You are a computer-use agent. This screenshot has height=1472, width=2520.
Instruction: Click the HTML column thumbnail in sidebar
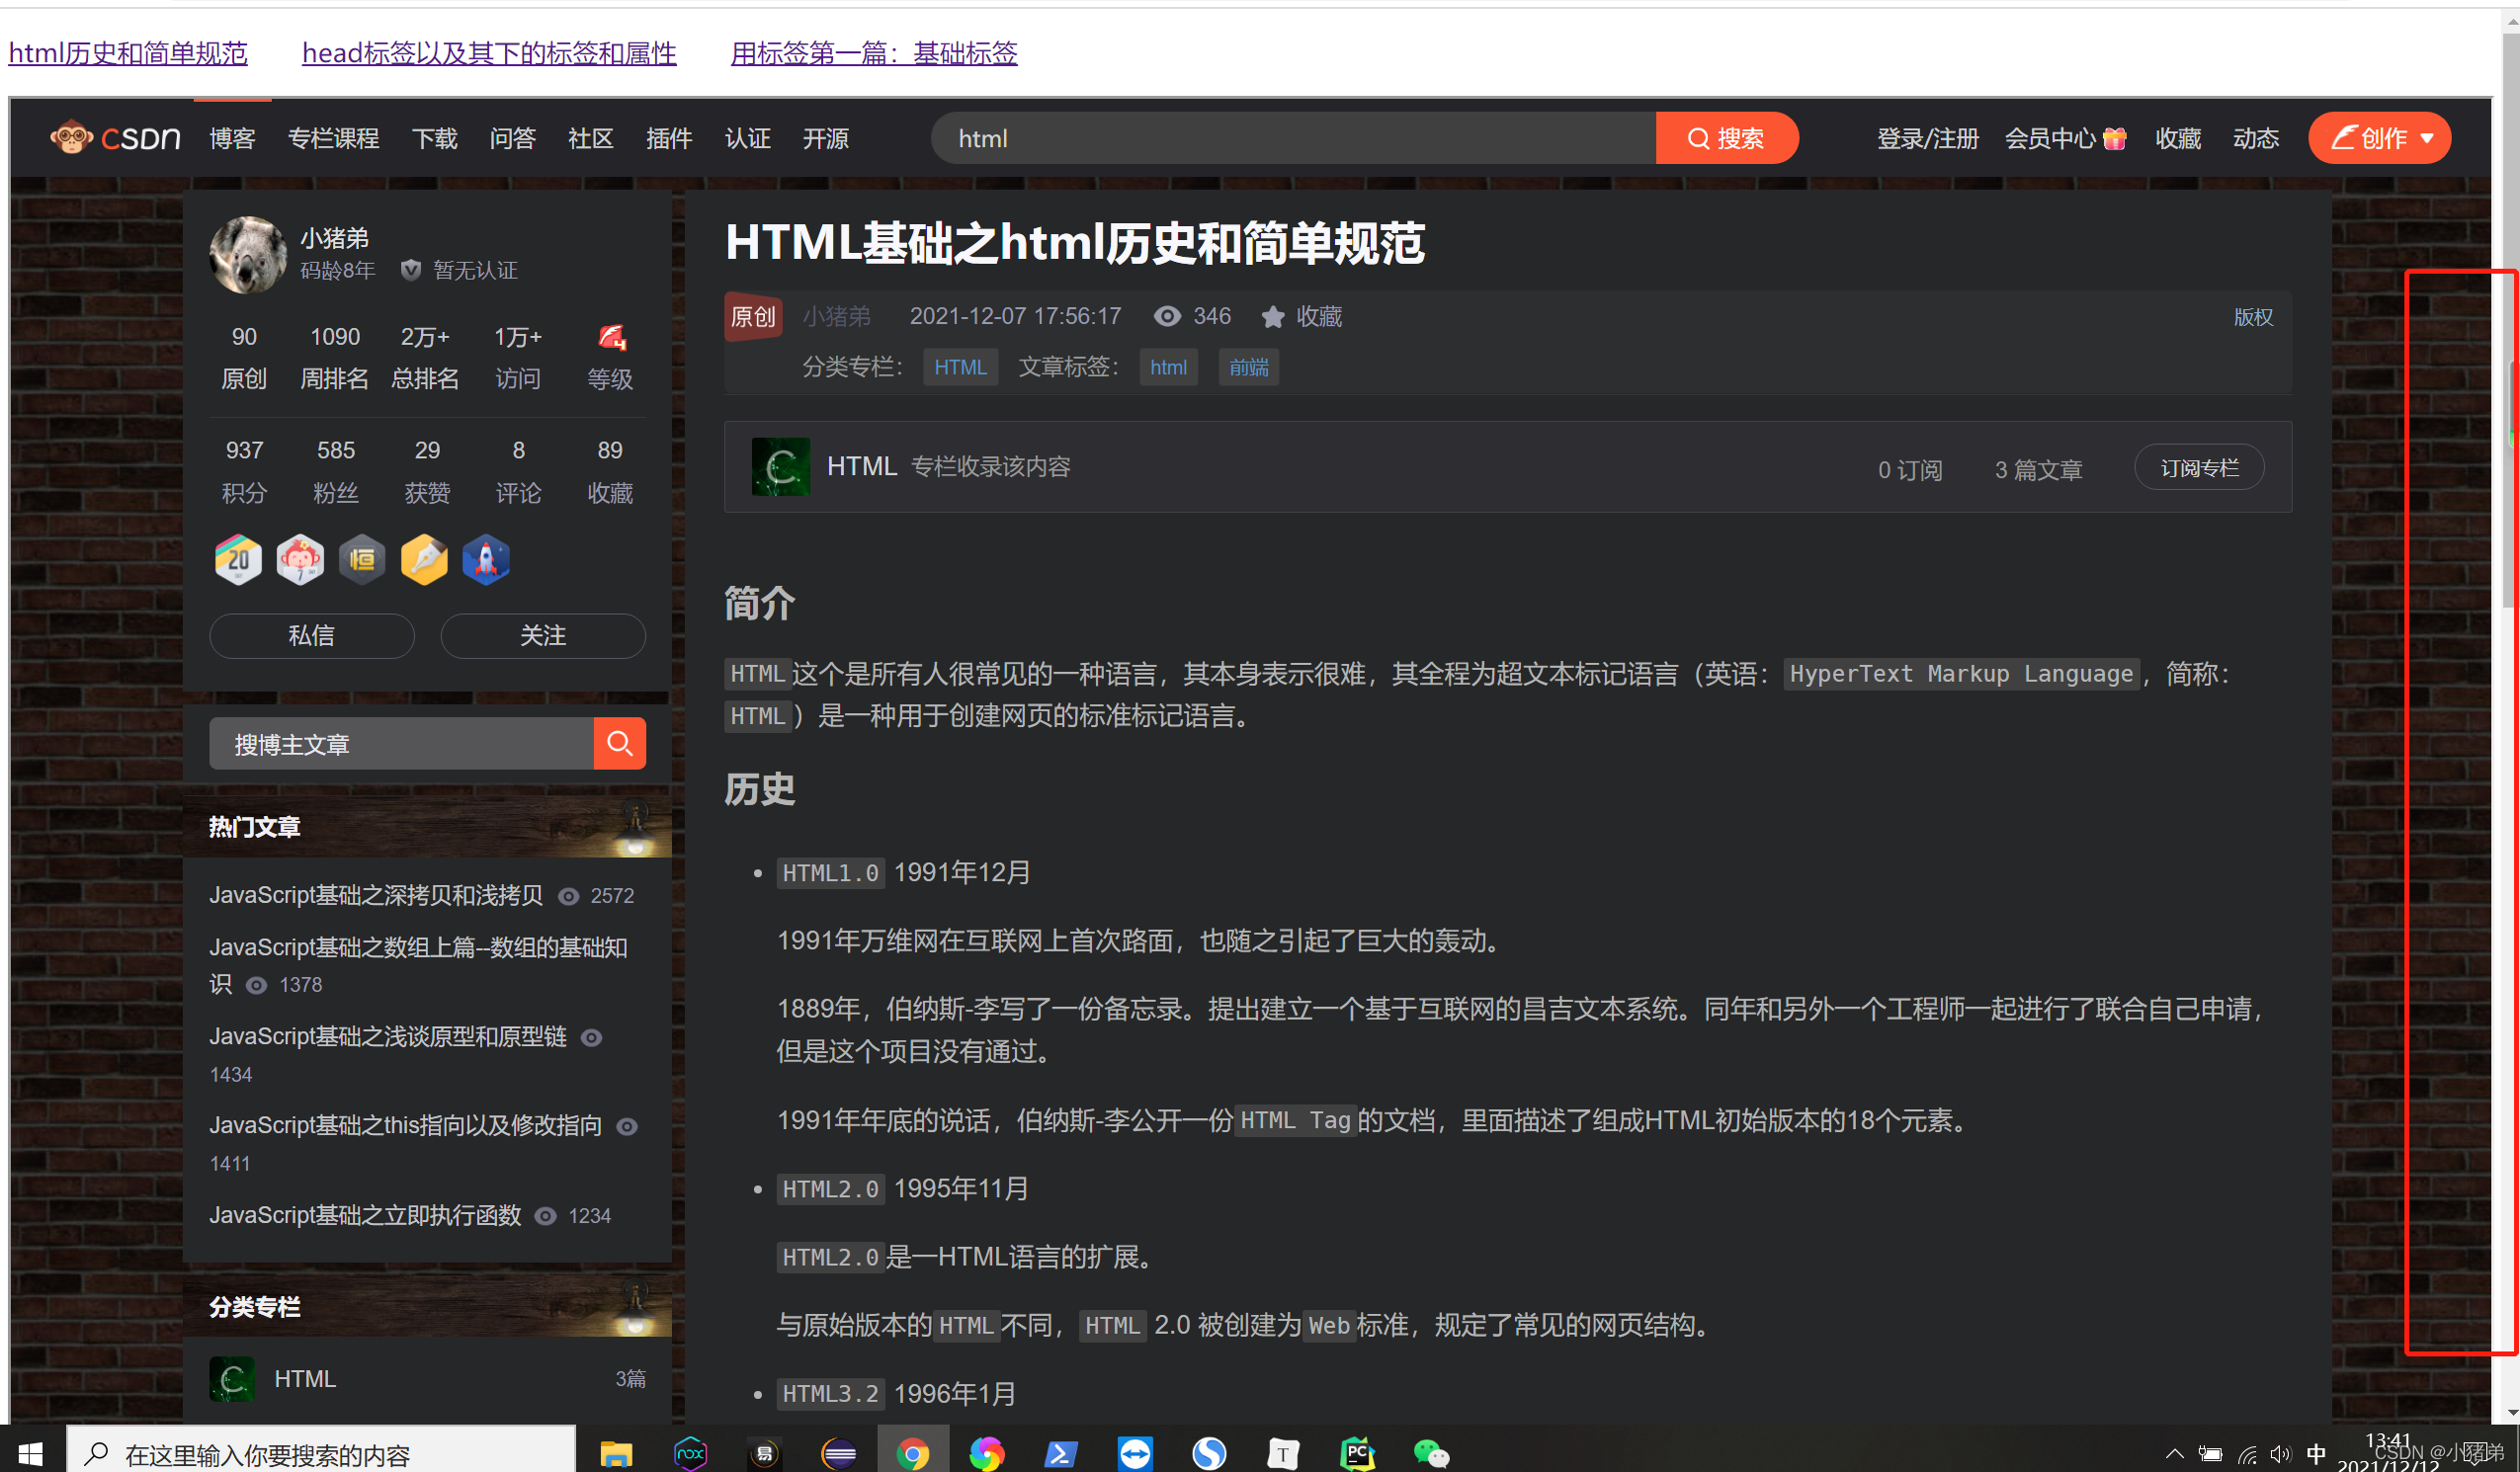(x=232, y=1380)
